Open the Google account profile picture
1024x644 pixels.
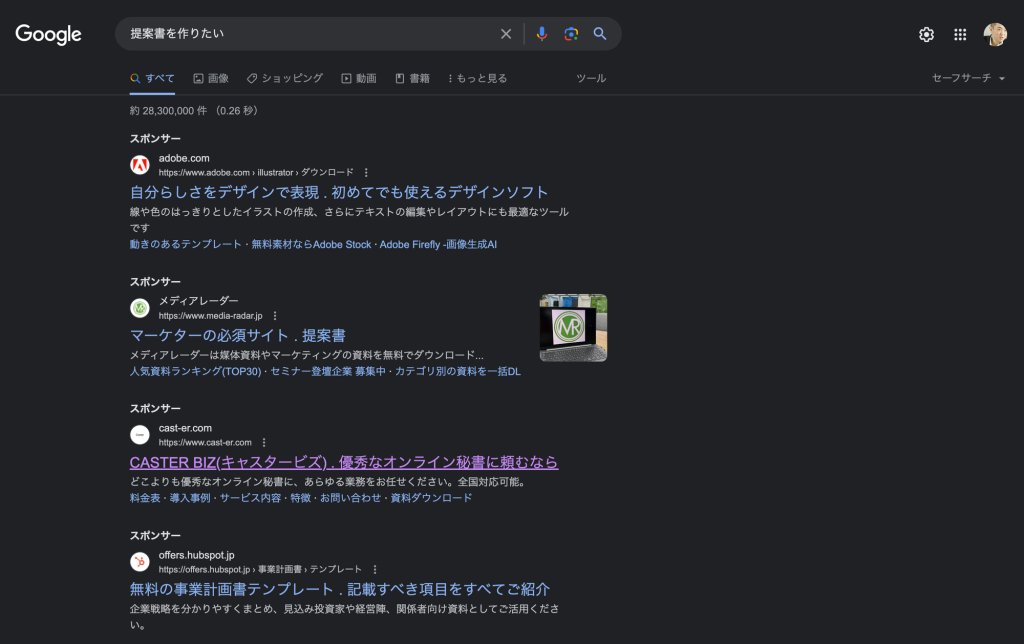pyautogui.click(x=995, y=35)
